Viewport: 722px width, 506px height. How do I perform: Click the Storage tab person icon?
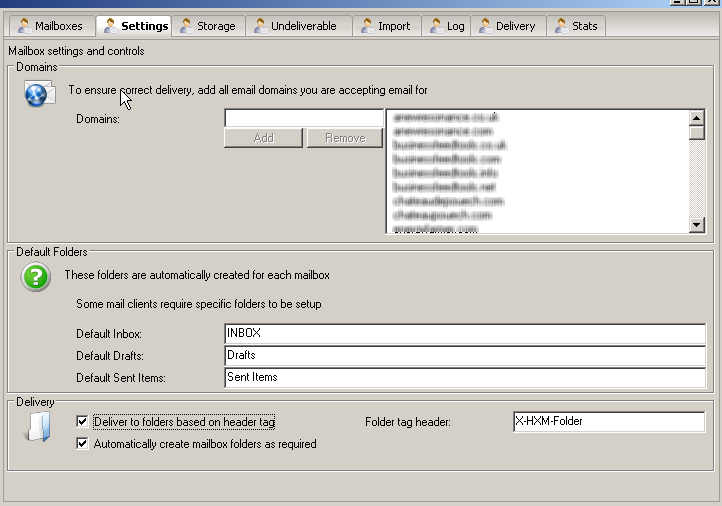click(186, 26)
